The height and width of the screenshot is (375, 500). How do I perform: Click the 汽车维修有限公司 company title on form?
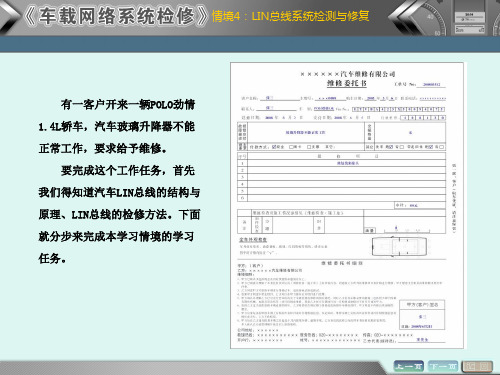(x=348, y=74)
